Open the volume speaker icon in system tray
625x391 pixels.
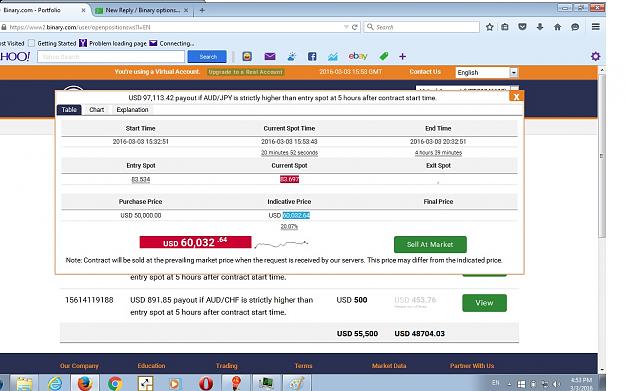pyautogui.click(x=556, y=384)
